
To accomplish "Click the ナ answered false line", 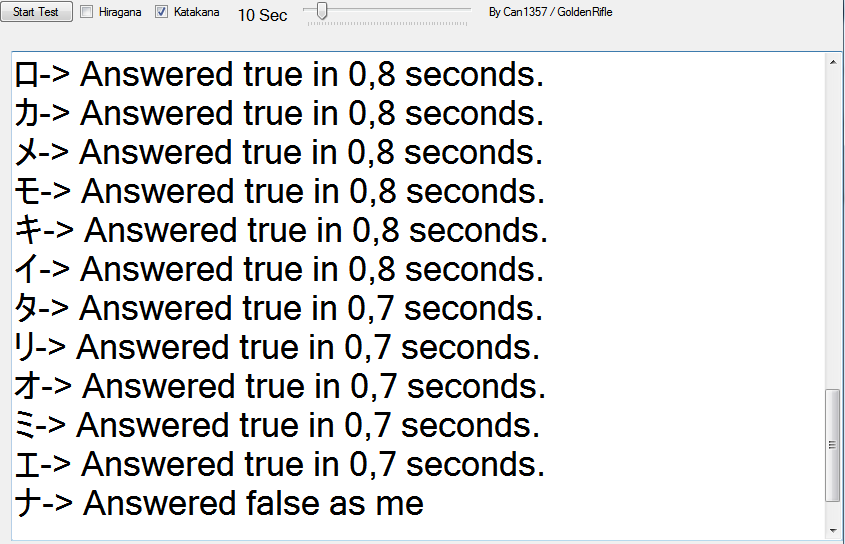I will coord(219,504).
